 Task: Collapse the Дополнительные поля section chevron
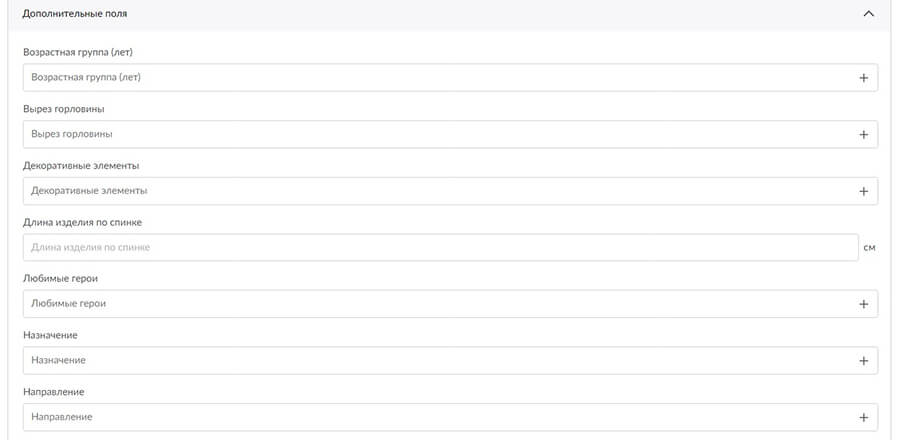click(868, 14)
